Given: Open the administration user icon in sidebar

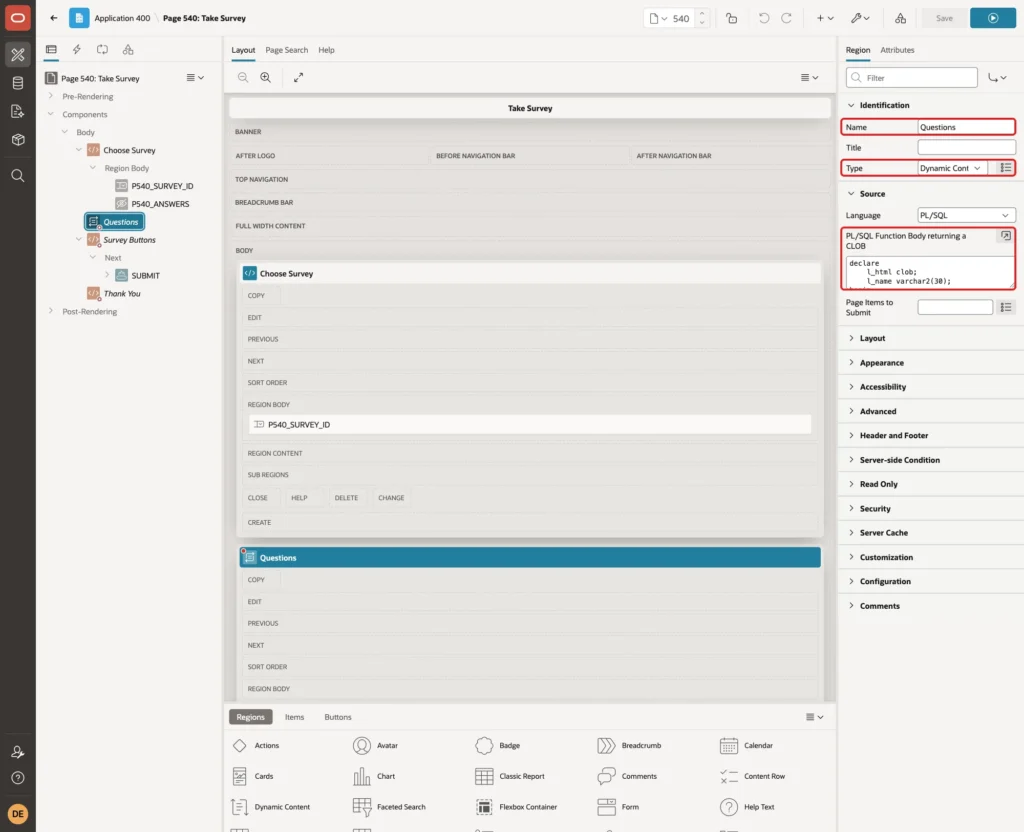Looking at the screenshot, I should 18,752.
